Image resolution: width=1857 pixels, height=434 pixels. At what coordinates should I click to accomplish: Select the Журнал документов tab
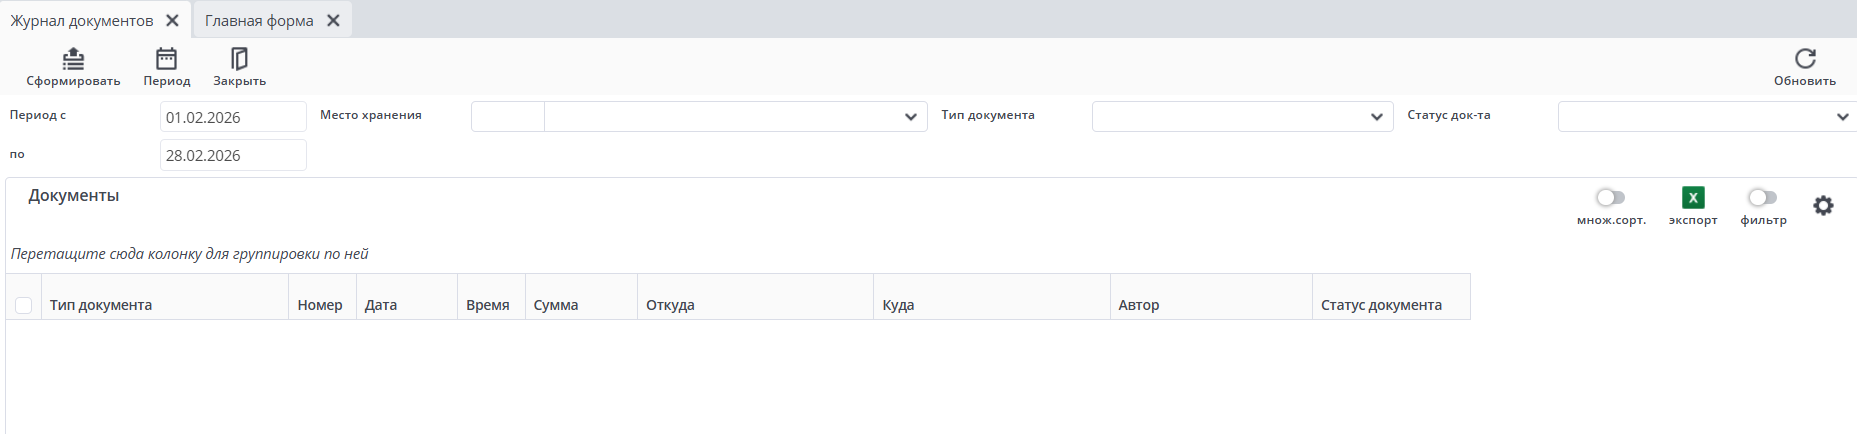[x=82, y=20]
